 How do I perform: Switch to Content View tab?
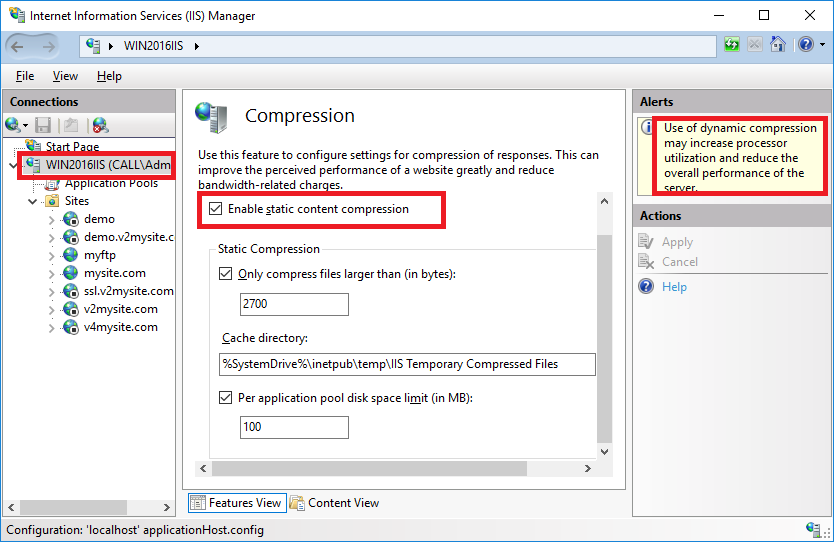(335, 503)
